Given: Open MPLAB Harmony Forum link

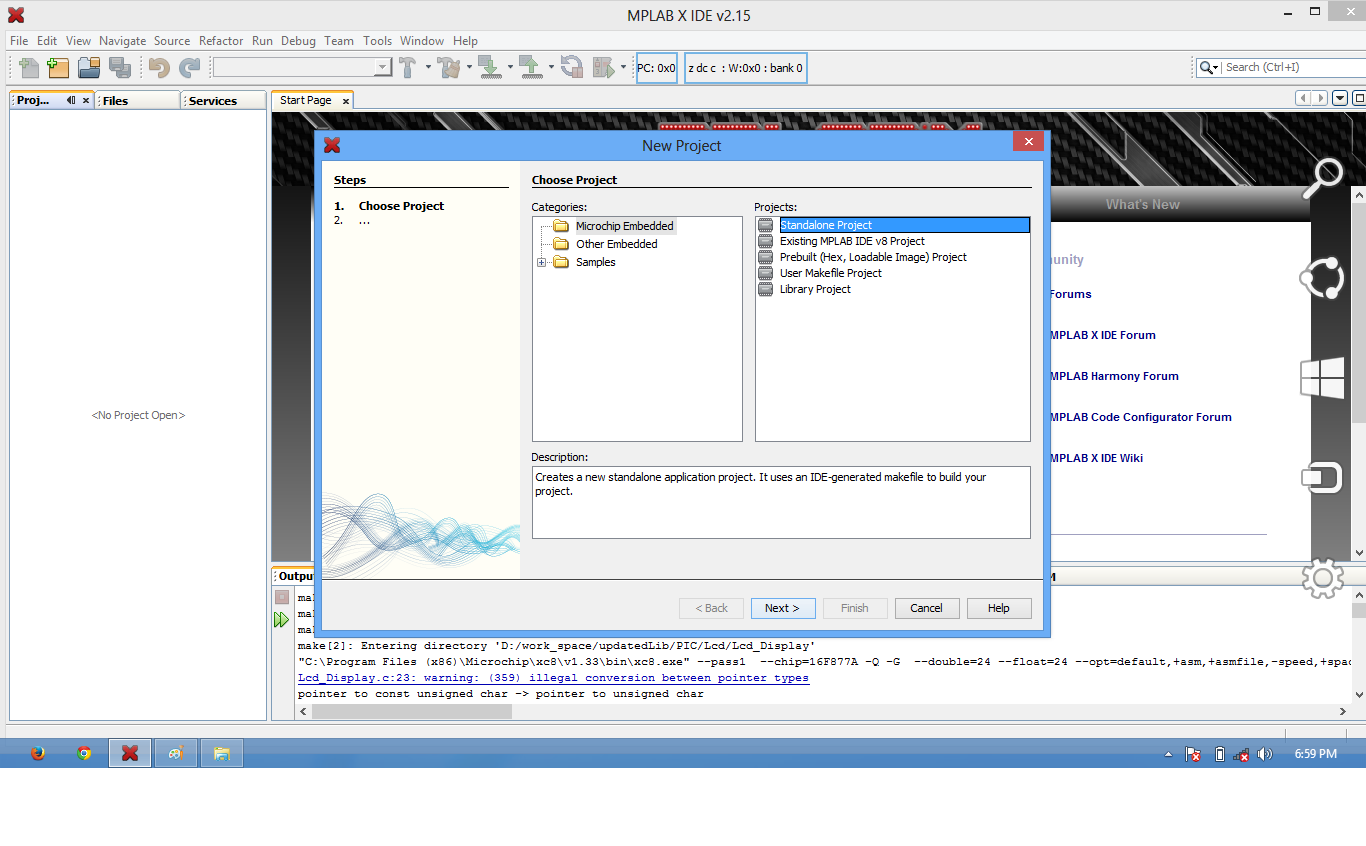Looking at the screenshot, I should pos(1114,376).
